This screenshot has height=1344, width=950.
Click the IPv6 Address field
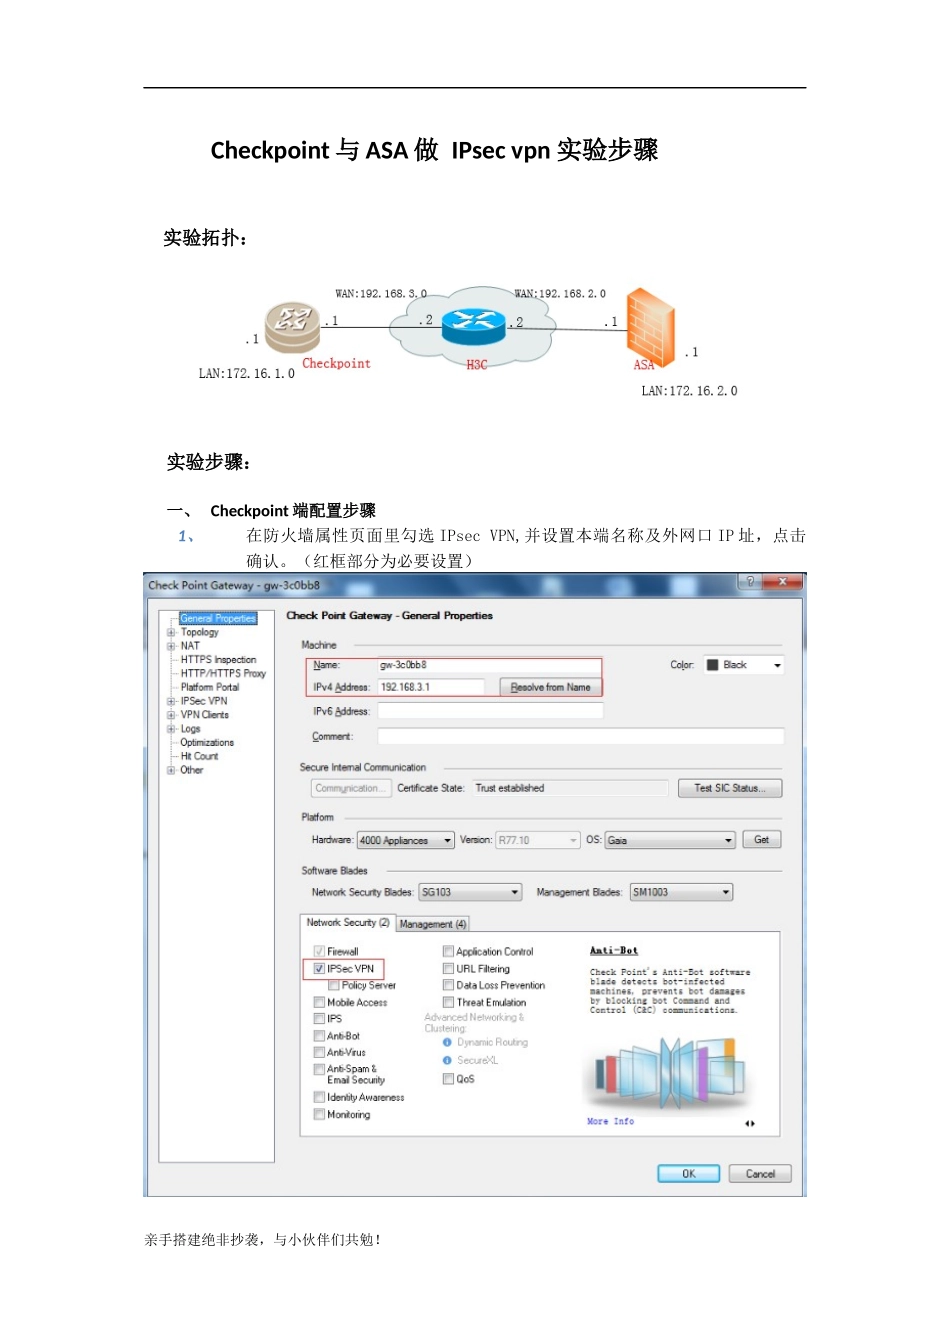490,711
